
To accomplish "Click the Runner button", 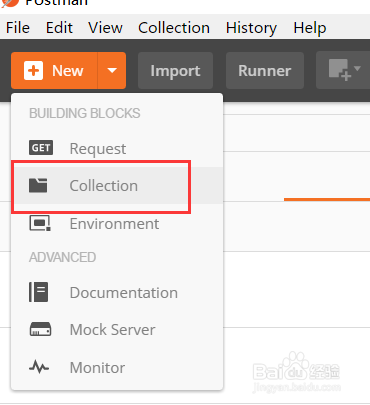I will point(265,71).
